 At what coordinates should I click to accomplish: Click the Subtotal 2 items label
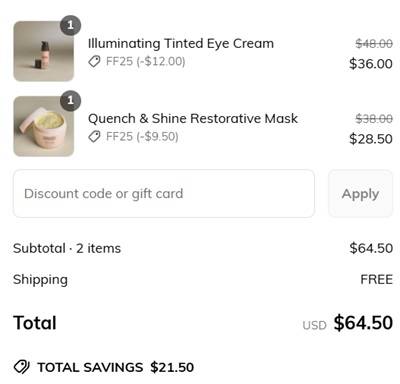click(x=67, y=248)
